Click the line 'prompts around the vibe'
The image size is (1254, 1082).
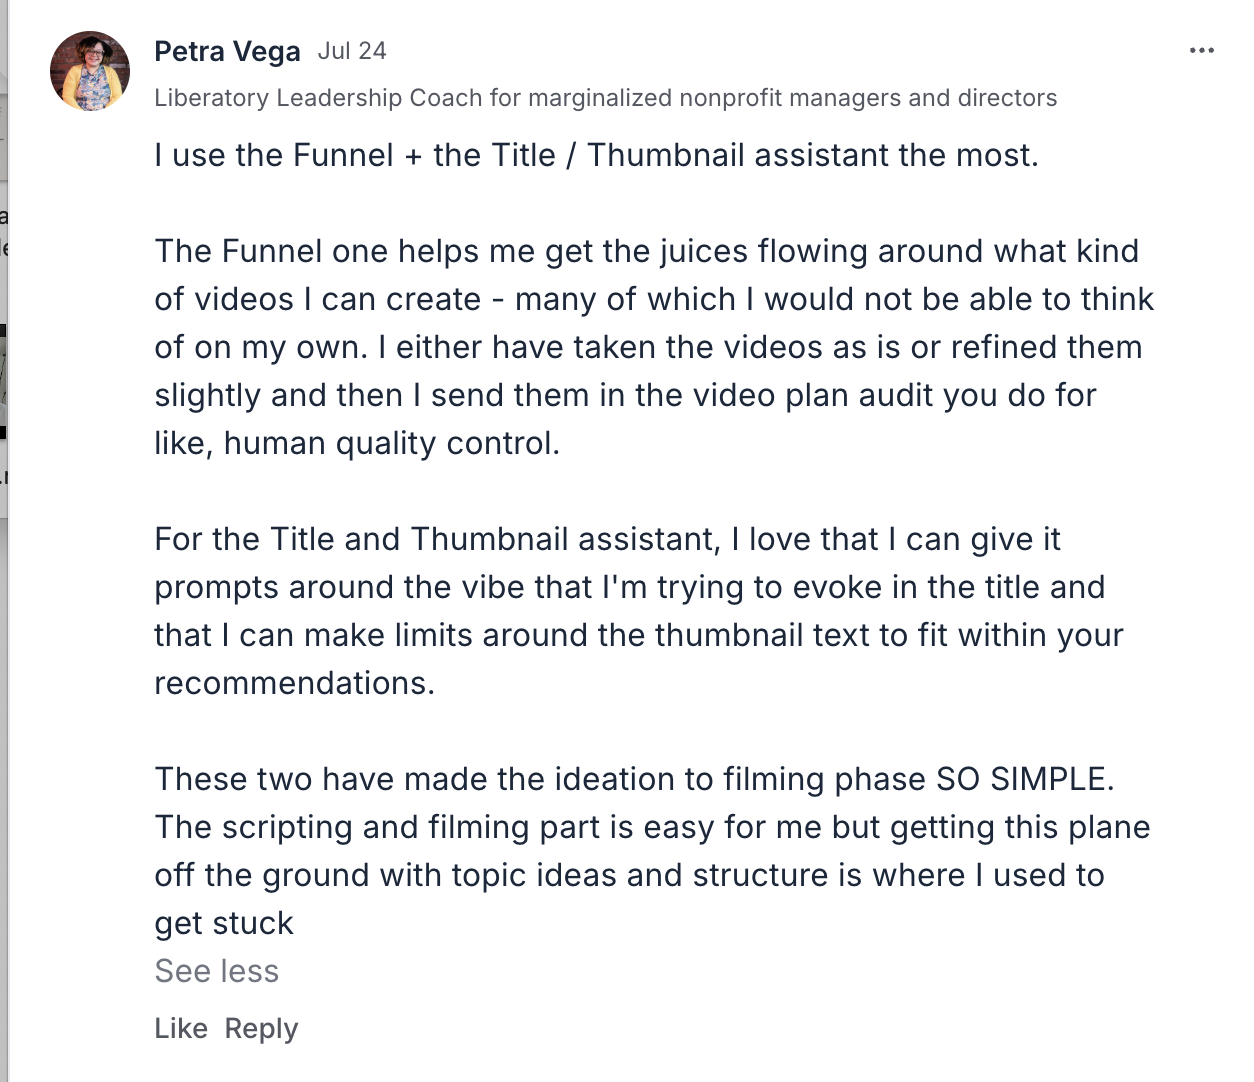click(x=629, y=587)
